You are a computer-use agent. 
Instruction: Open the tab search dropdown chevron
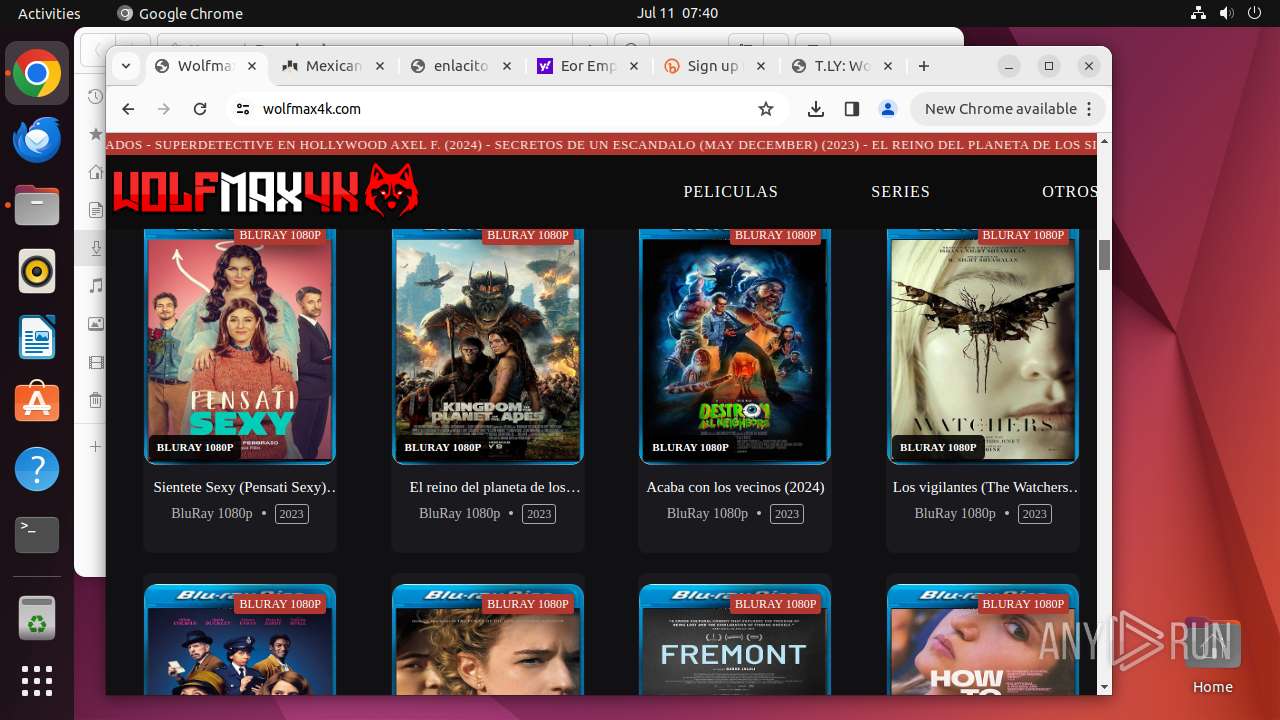126,66
